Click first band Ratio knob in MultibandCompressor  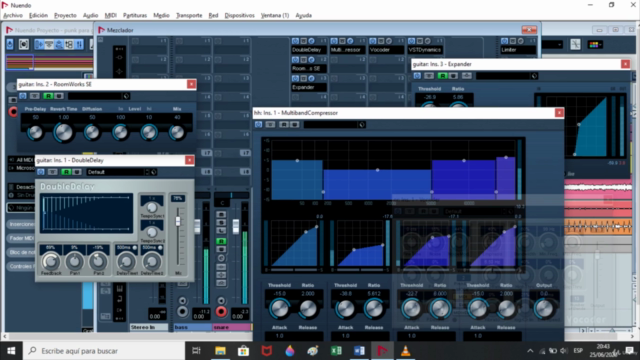tap(308, 309)
